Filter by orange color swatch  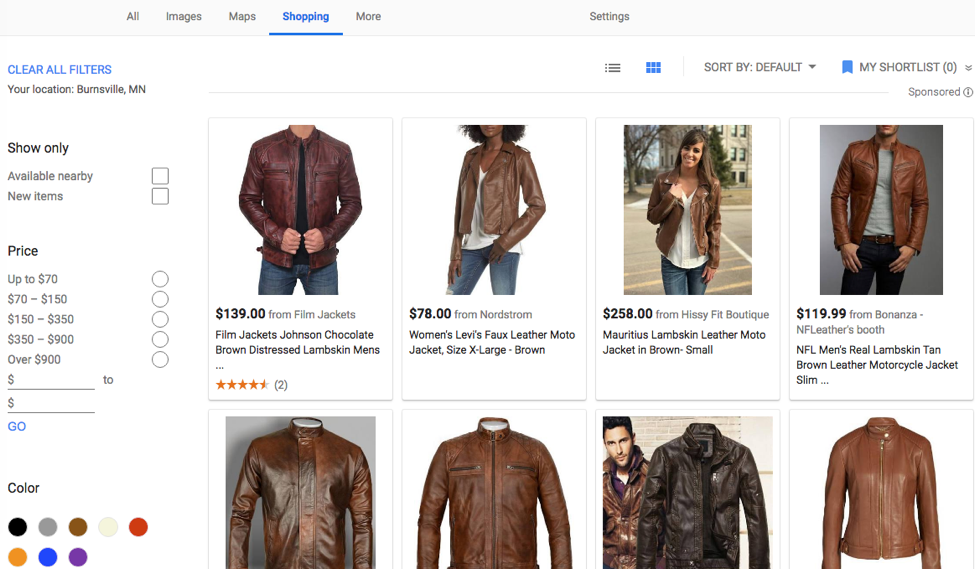[17, 557]
